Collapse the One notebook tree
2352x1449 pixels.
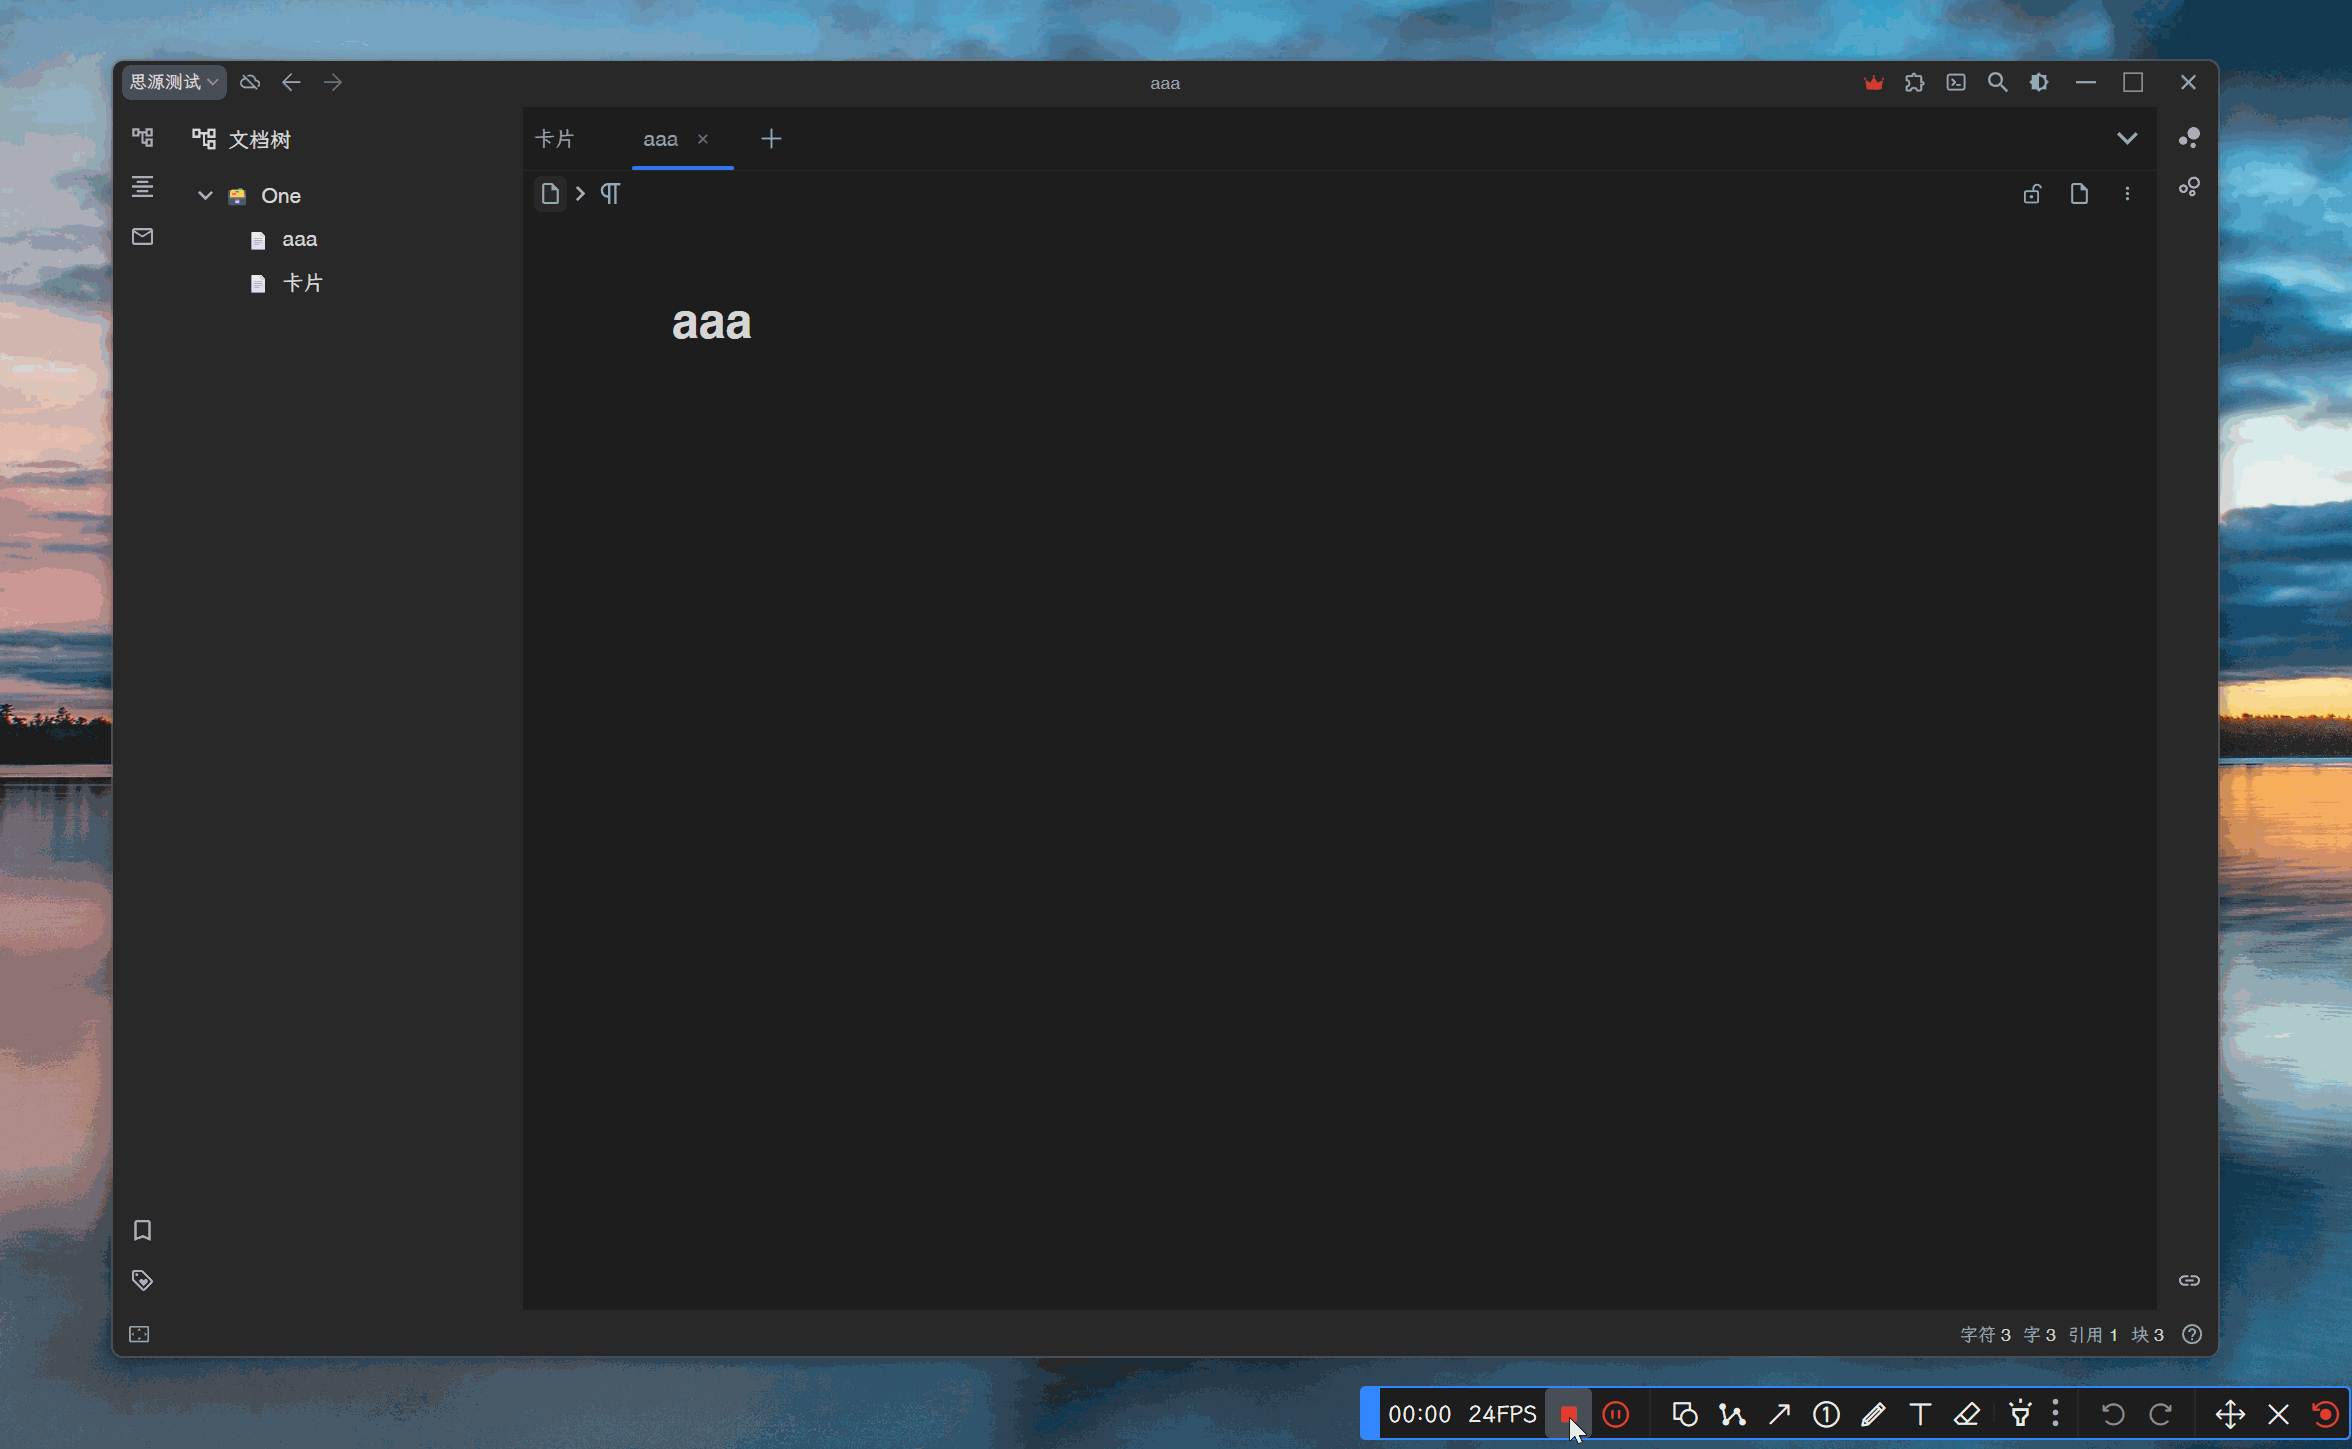[x=204, y=195]
